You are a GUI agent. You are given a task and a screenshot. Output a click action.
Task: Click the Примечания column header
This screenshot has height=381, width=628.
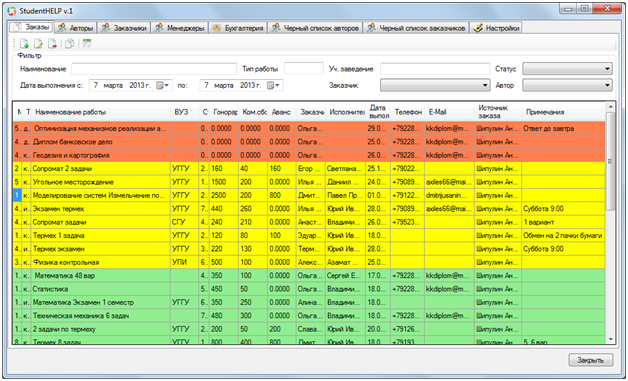tap(563, 112)
